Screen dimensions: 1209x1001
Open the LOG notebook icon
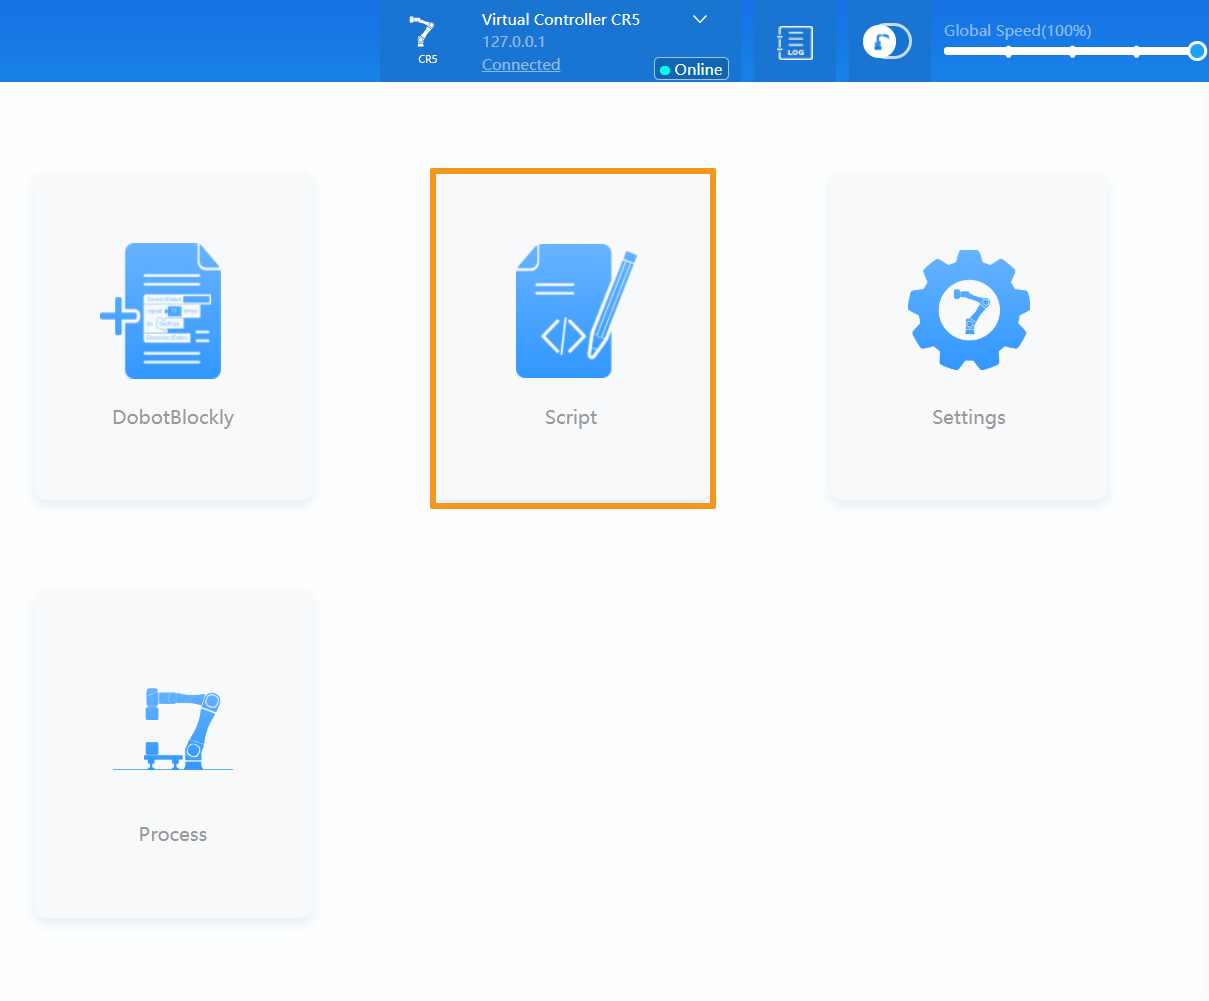(x=795, y=42)
